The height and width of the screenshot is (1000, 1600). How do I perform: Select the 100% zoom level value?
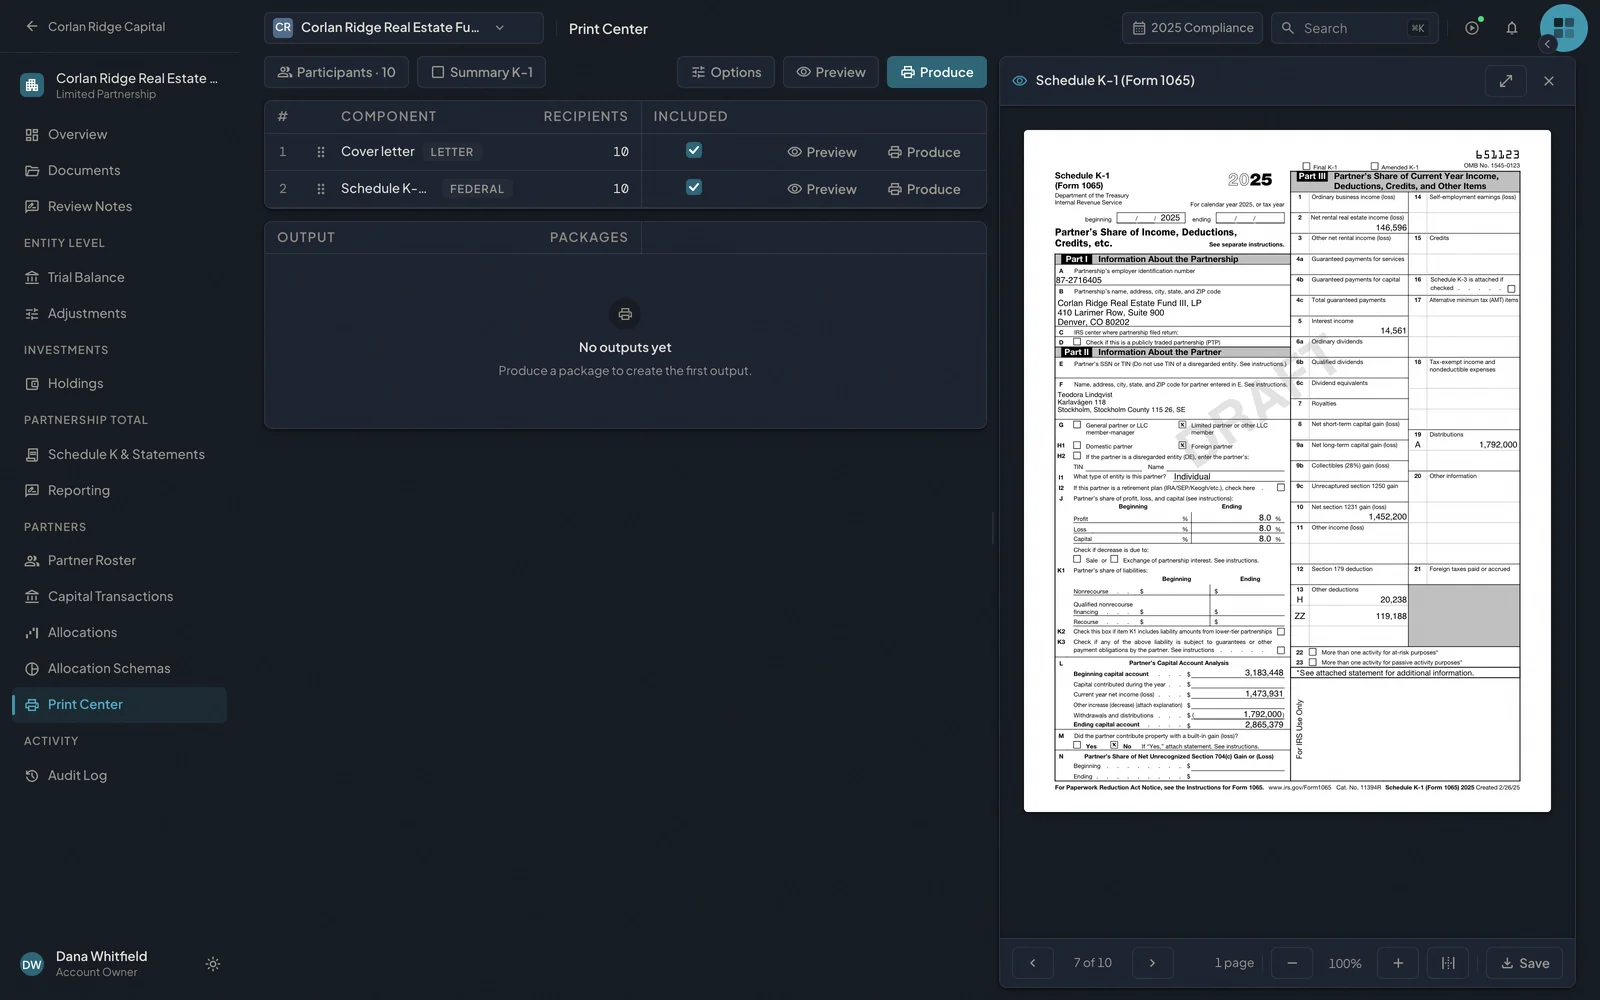pos(1345,964)
